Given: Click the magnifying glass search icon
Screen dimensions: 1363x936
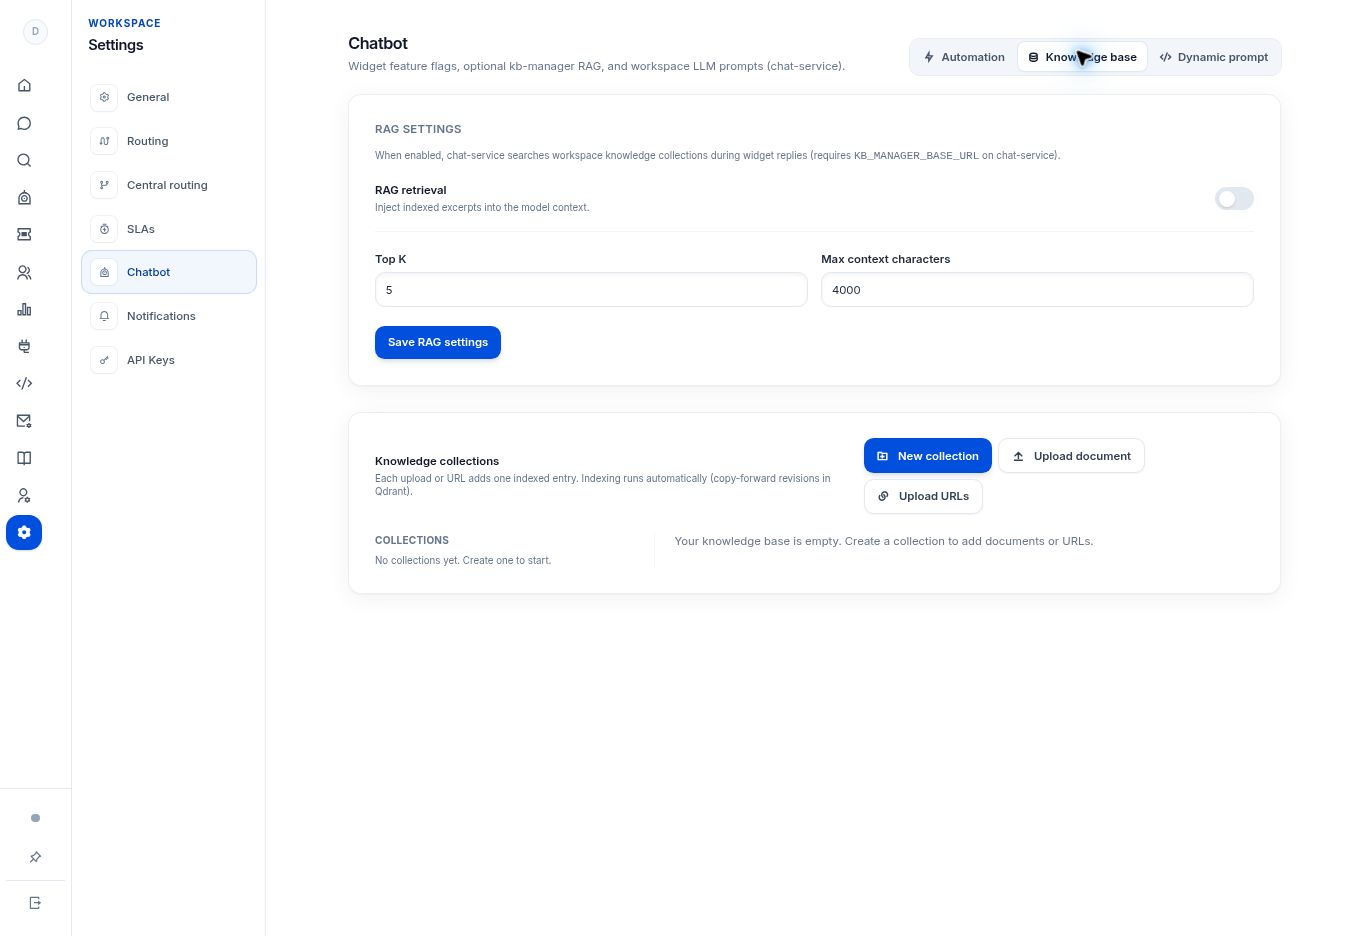Looking at the screenshot, I should tap(24, 160).
